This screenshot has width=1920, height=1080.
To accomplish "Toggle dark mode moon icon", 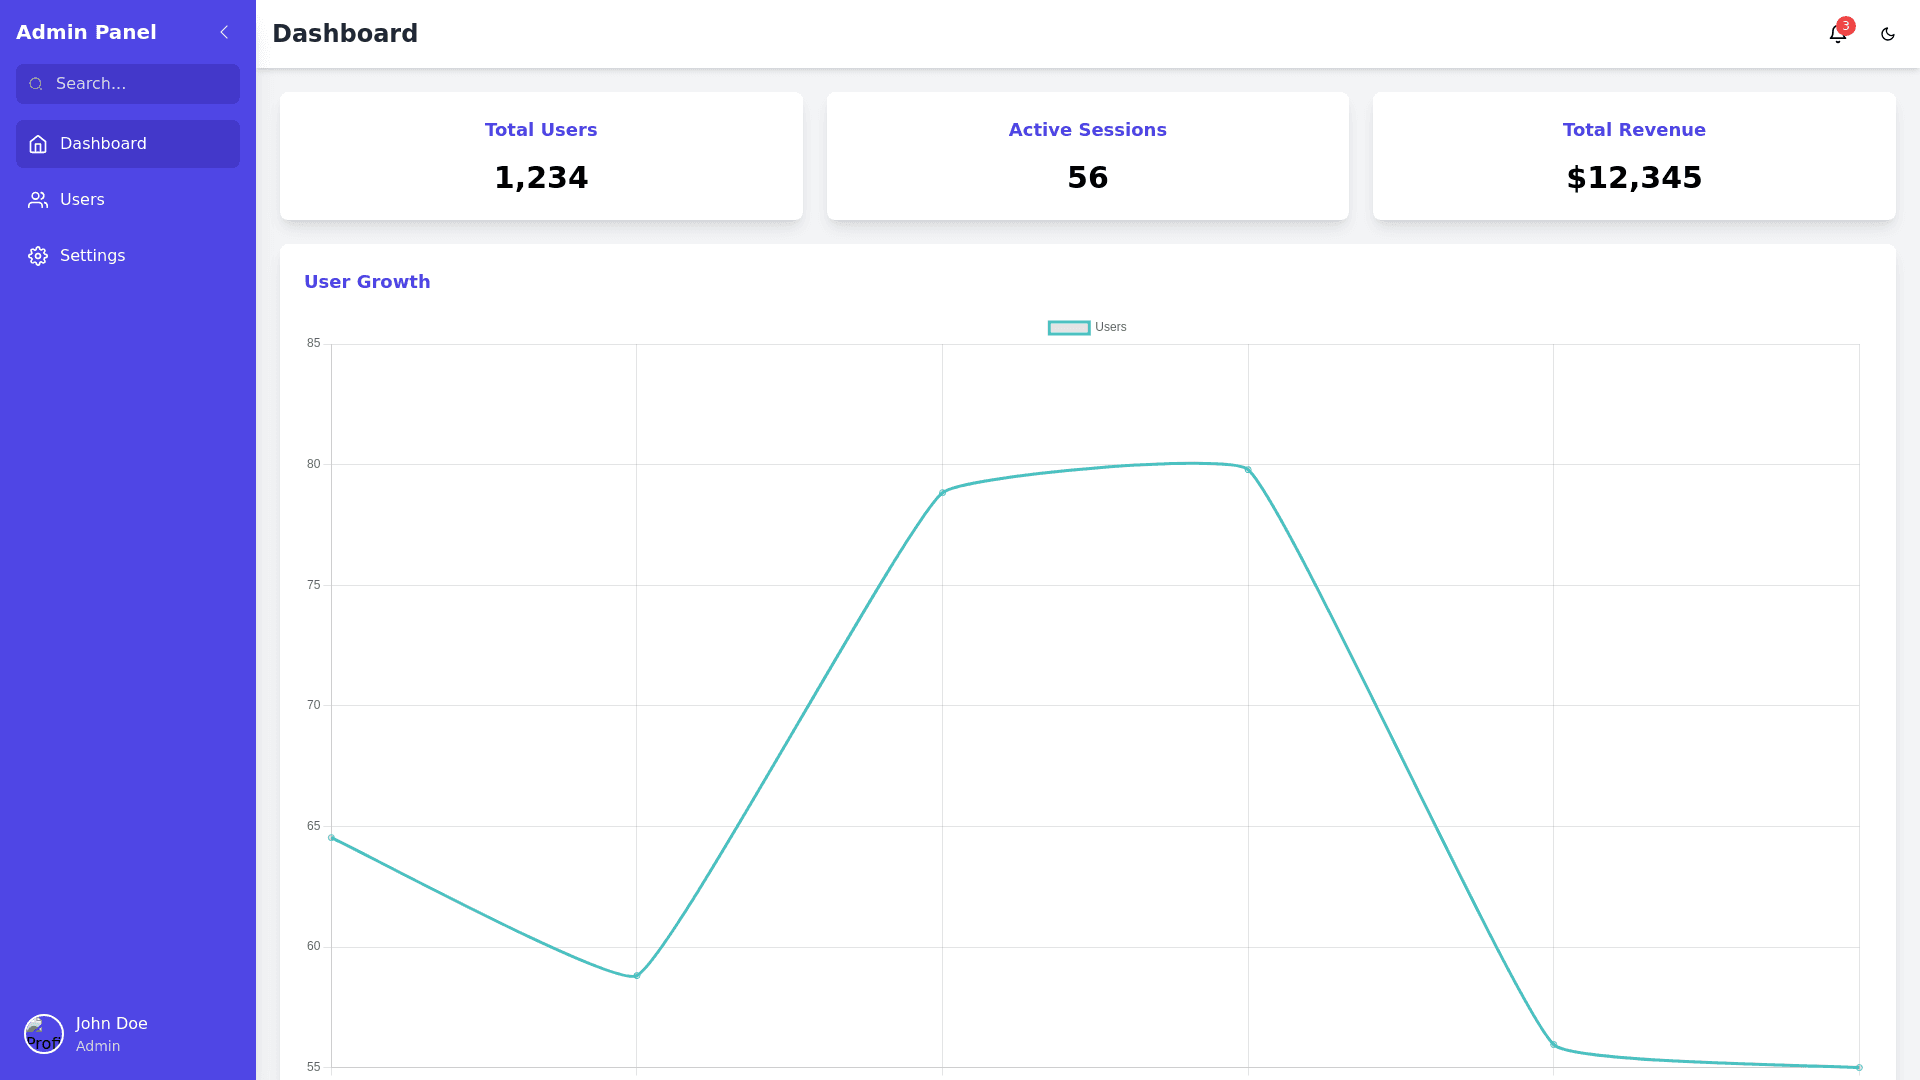I will [x=1888, y=34].
